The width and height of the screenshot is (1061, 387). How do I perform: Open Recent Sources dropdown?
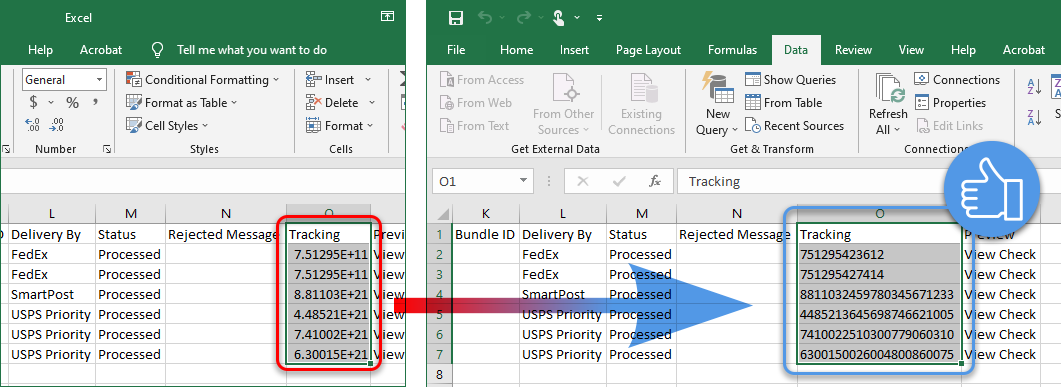click(x=794, y=126)
